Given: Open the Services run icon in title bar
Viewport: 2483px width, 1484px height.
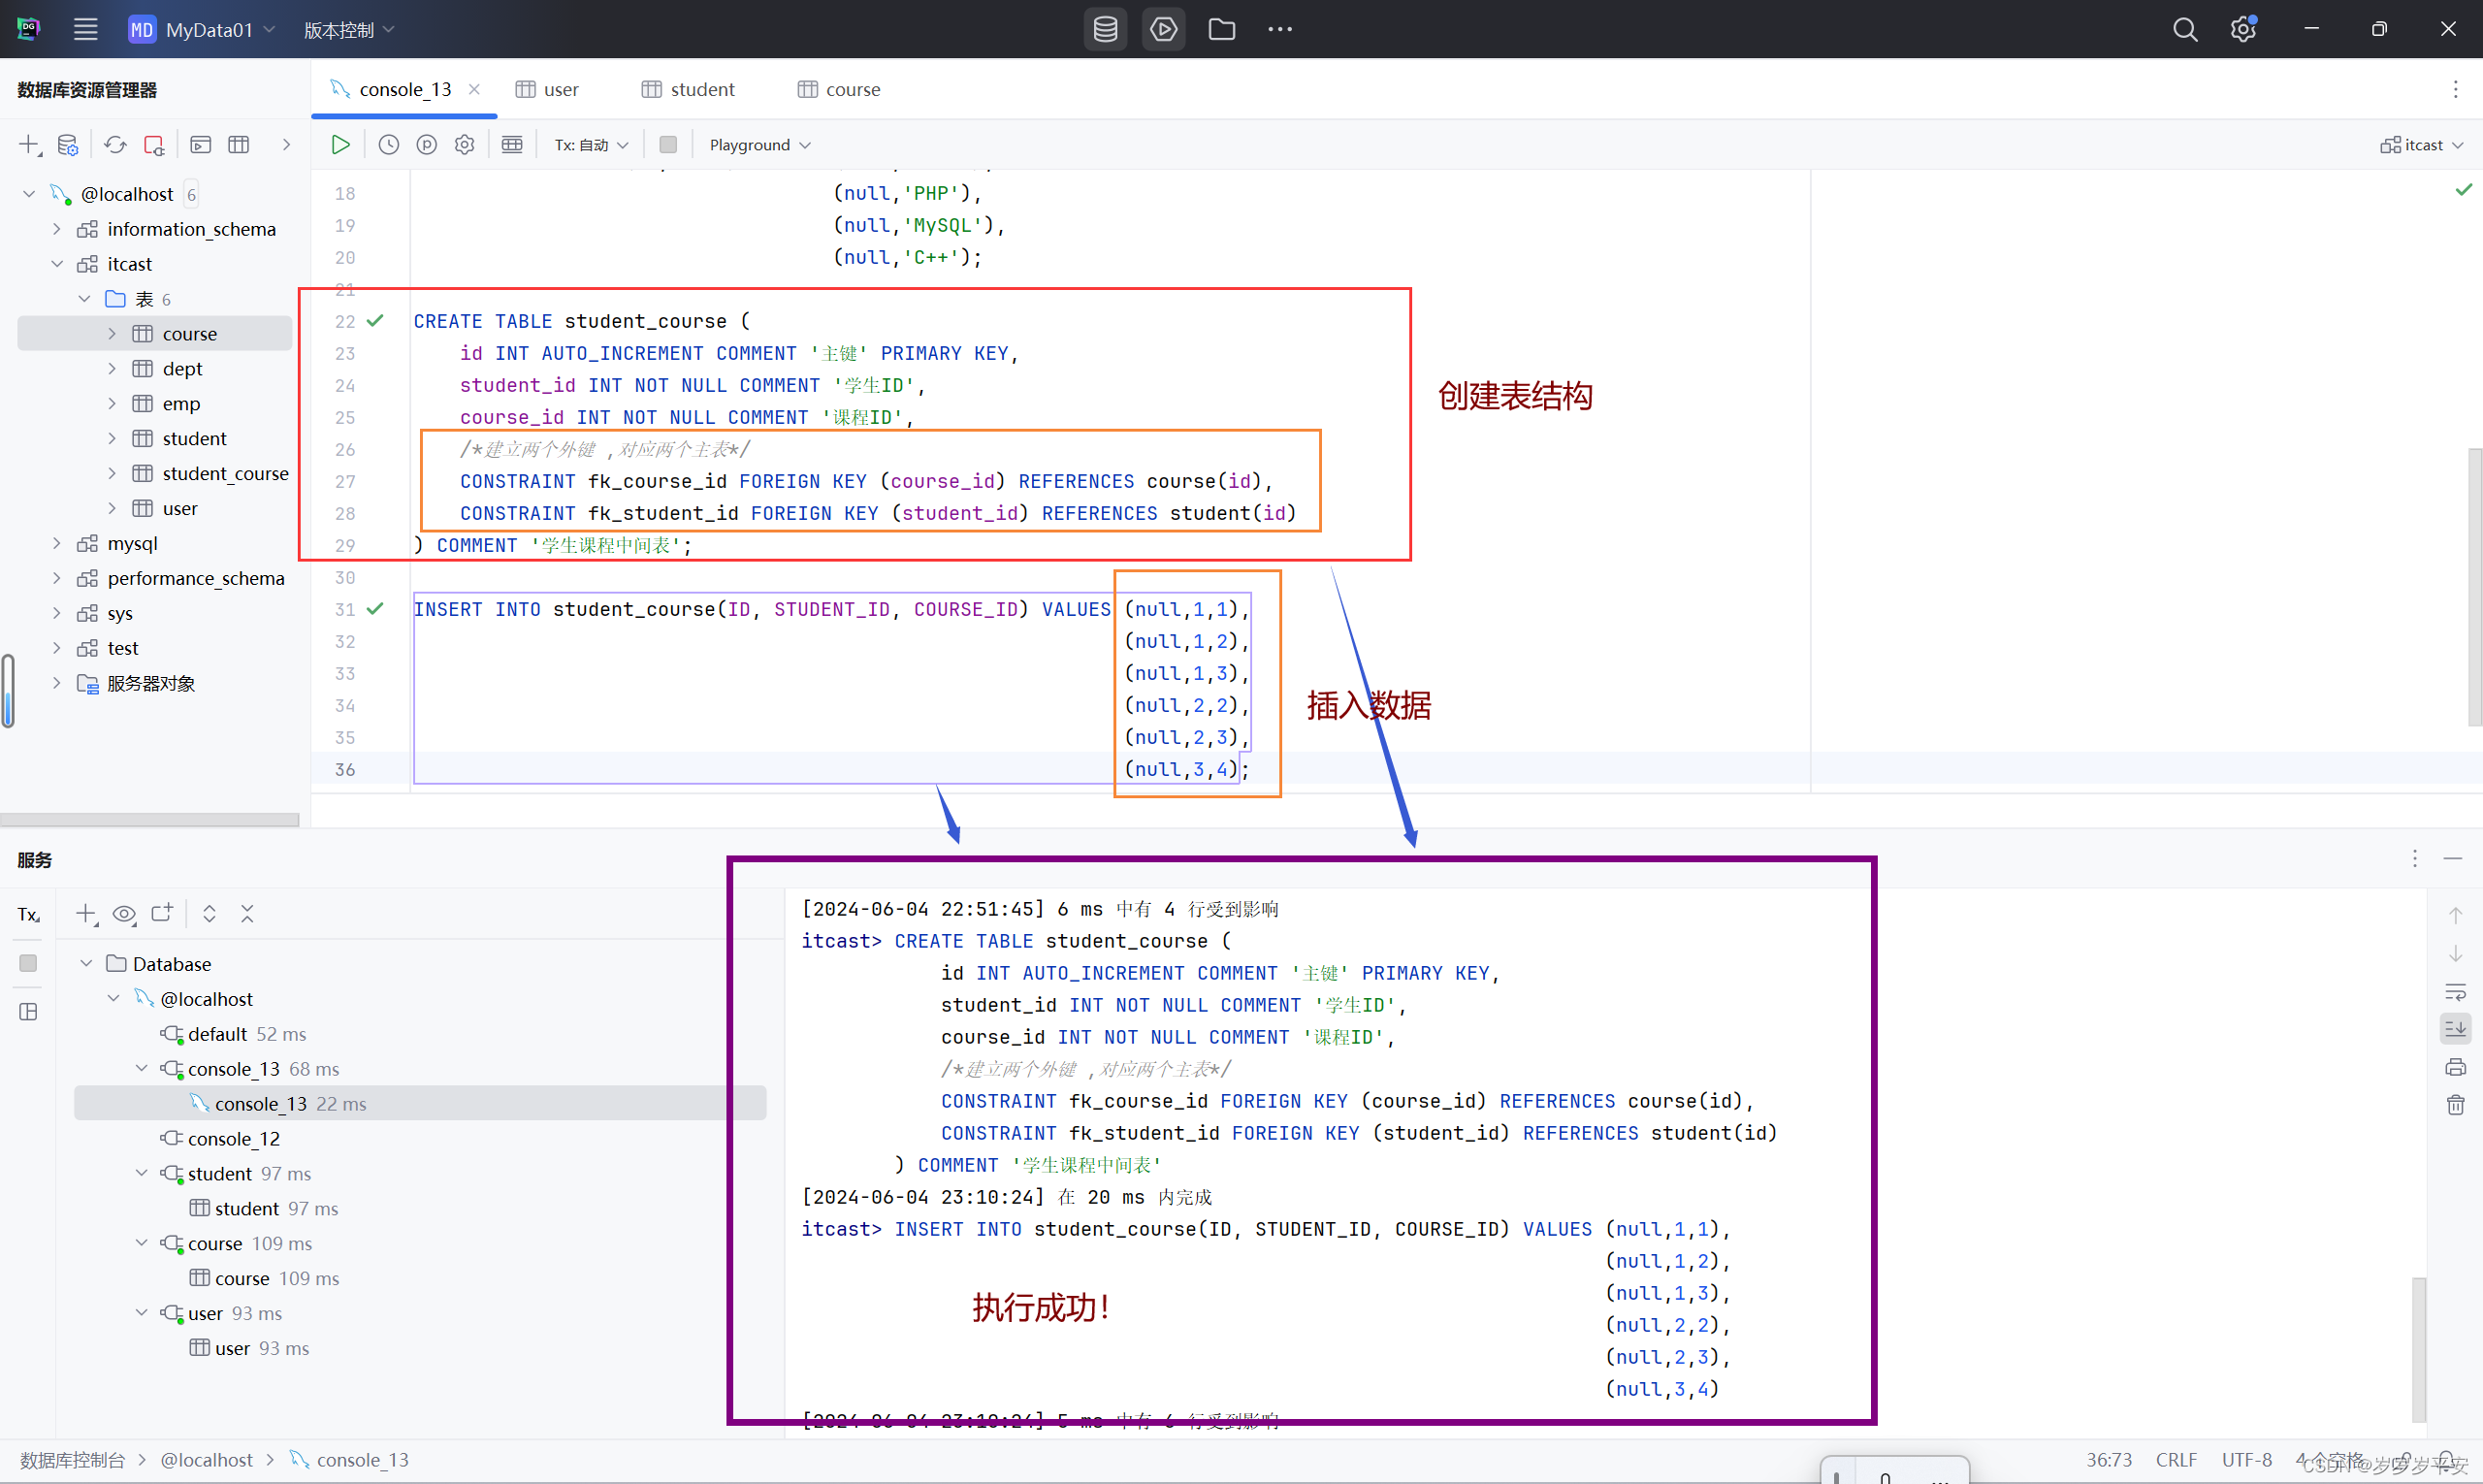Looking at the screenshot, I should (1163, 29).
